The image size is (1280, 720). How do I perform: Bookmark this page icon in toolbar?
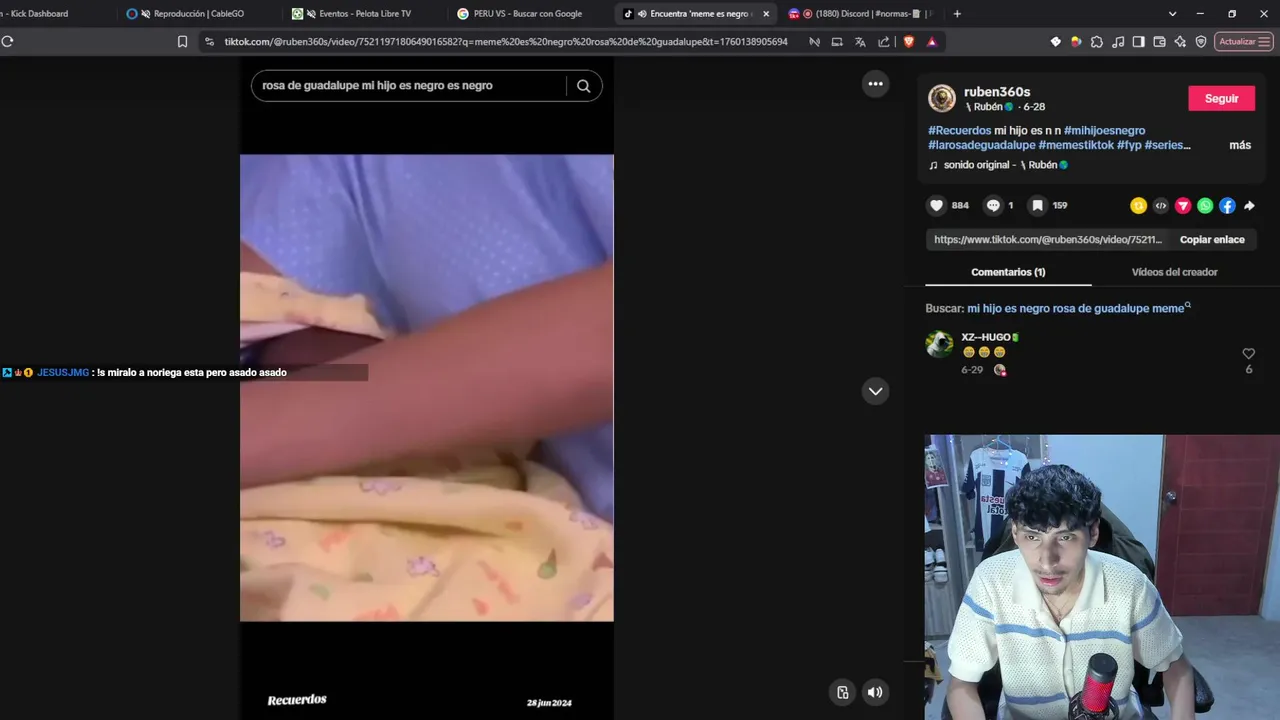(182, 42)
